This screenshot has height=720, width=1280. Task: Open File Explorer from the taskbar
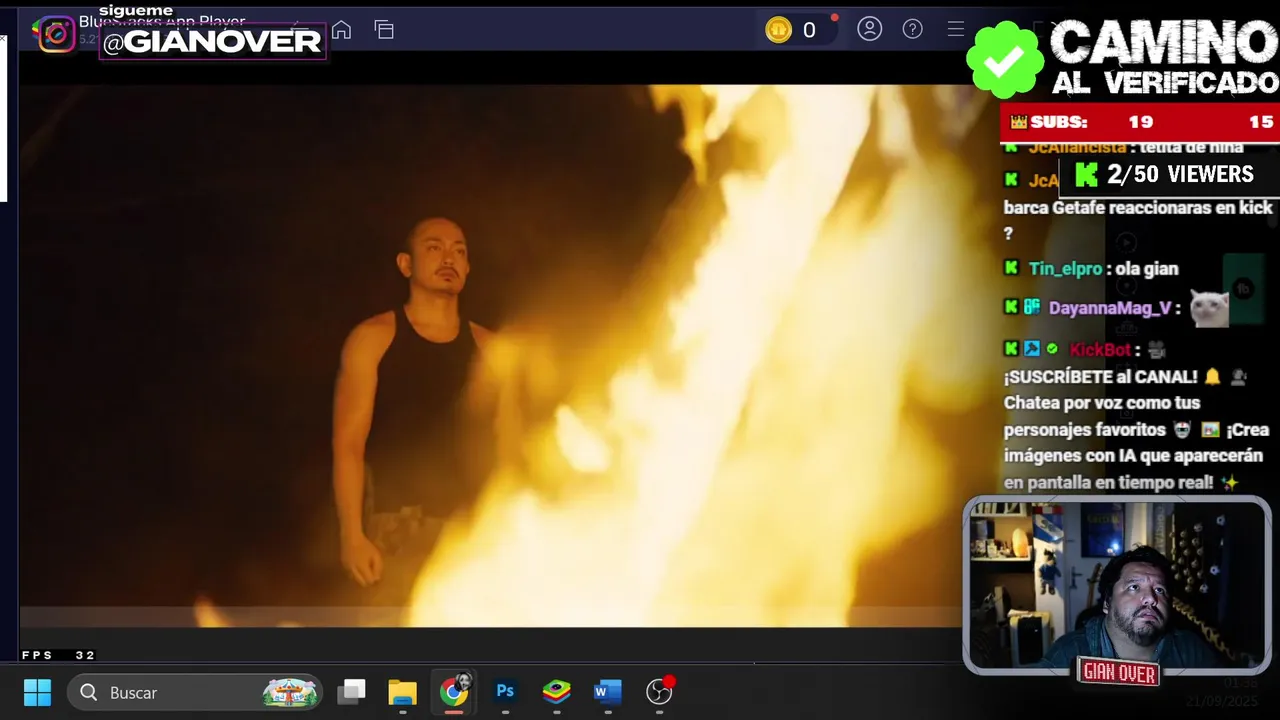tap(402, 692)
